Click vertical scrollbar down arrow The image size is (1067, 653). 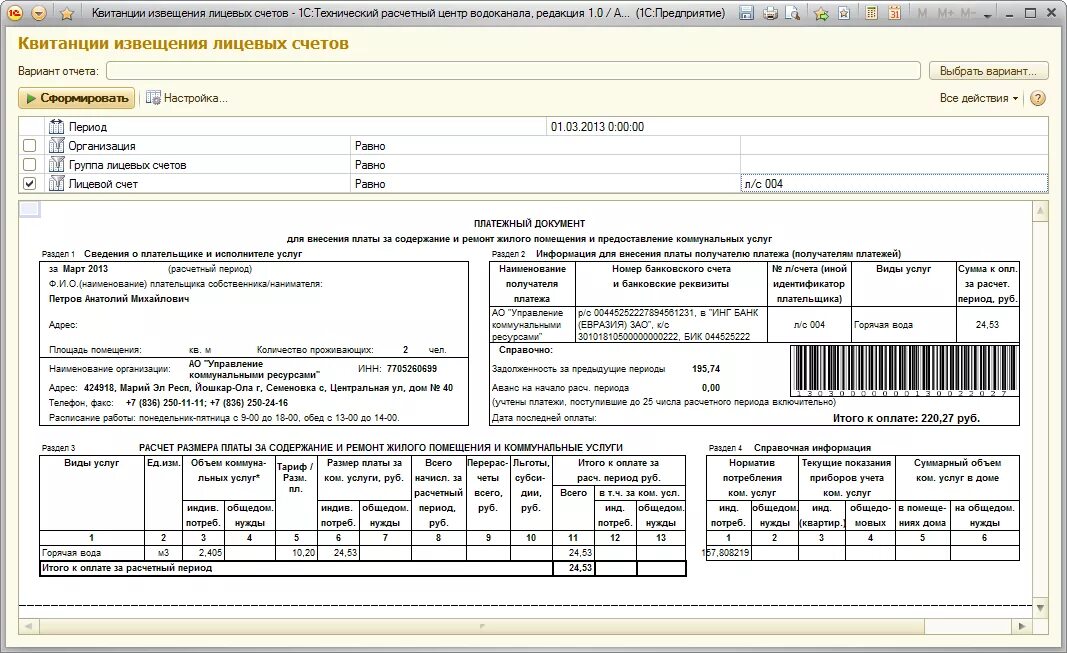coord(1040,607)
